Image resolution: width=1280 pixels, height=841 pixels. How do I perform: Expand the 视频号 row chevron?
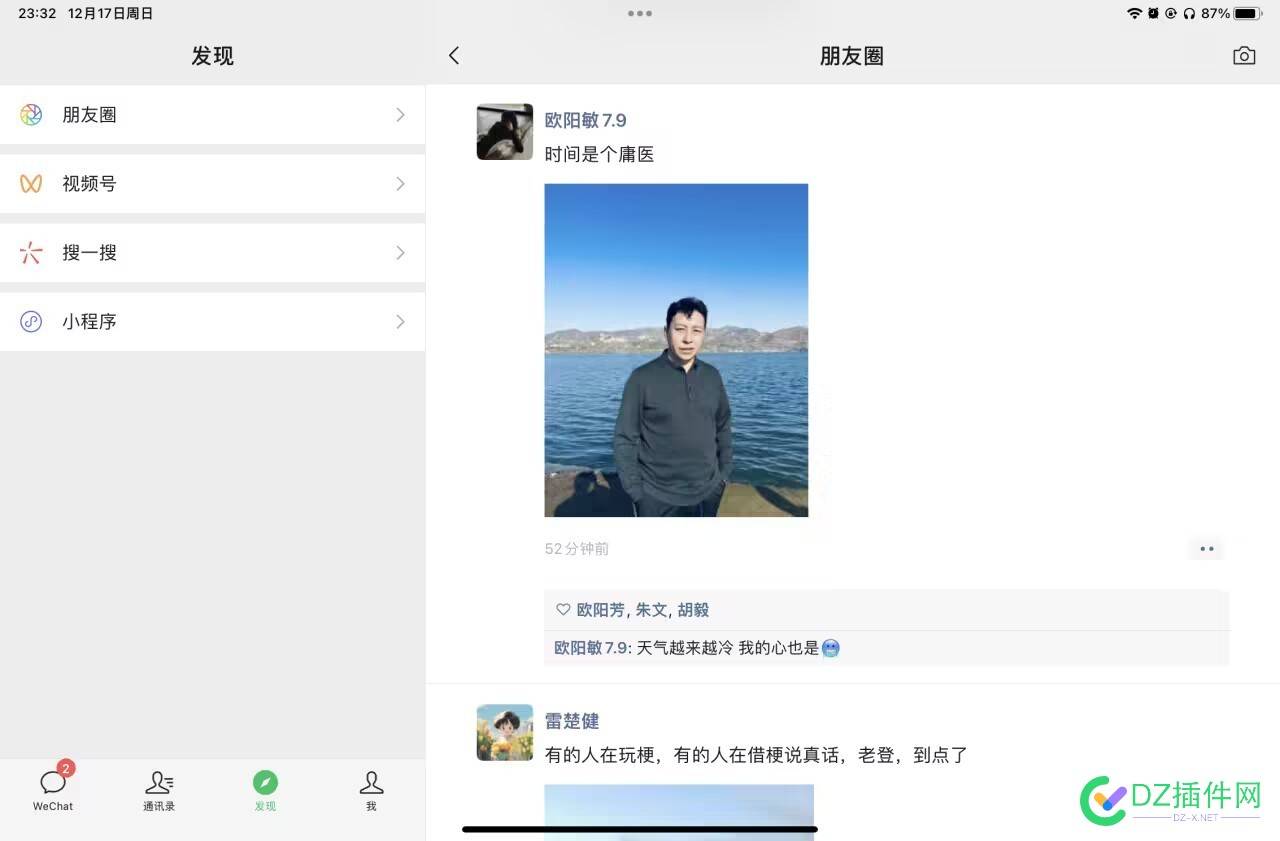(400, 184)
